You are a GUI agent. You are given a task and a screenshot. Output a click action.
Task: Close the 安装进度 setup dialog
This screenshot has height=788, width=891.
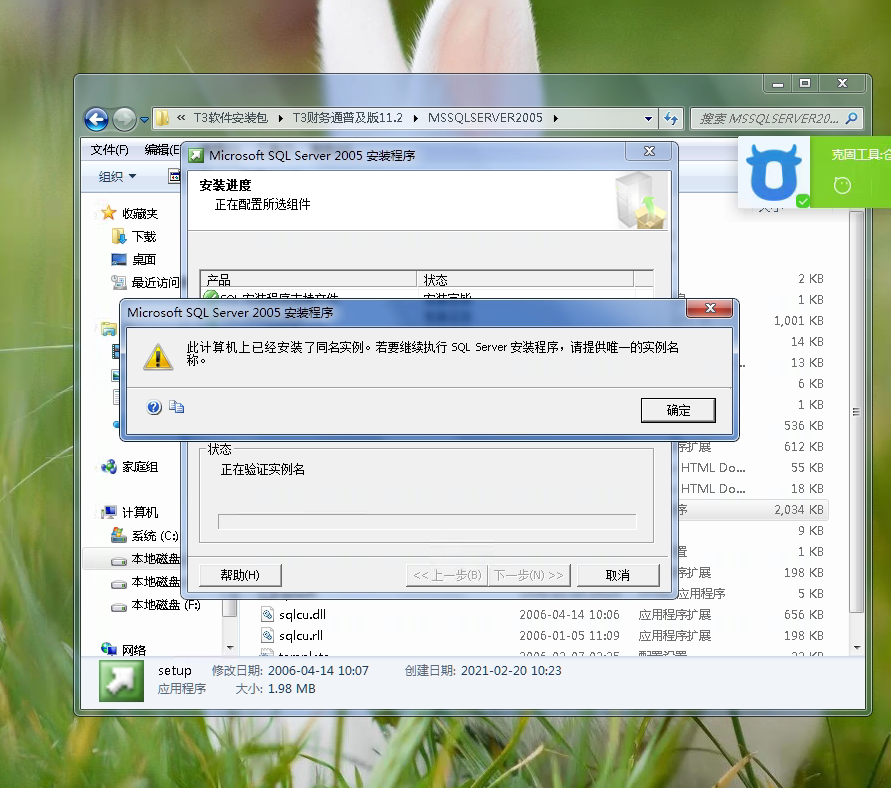649,151
